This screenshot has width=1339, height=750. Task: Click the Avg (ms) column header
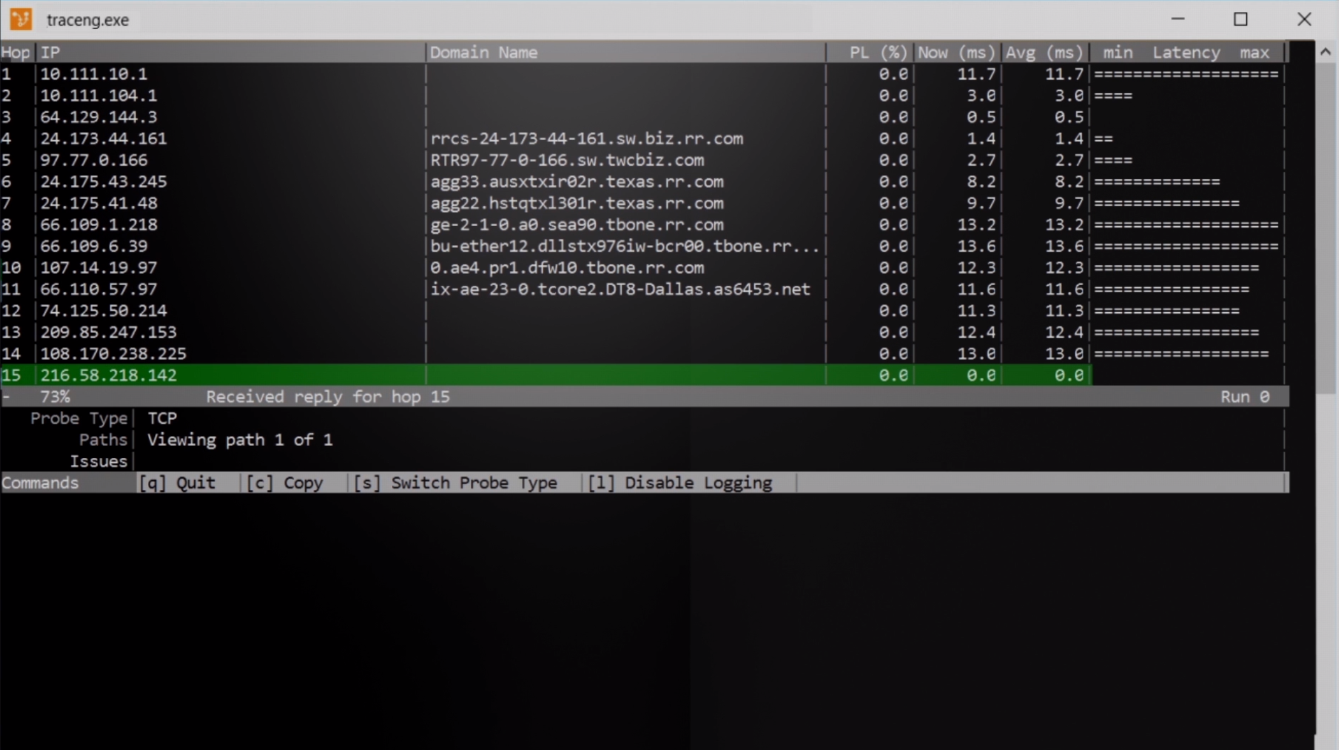tap(1043, 53)
